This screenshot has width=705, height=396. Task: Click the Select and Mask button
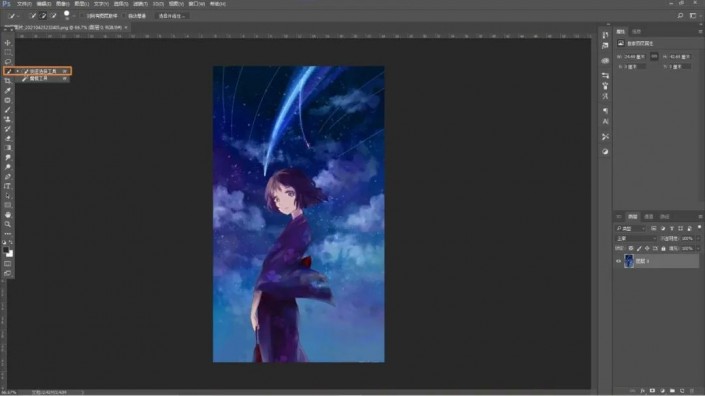tap(172, 16)
